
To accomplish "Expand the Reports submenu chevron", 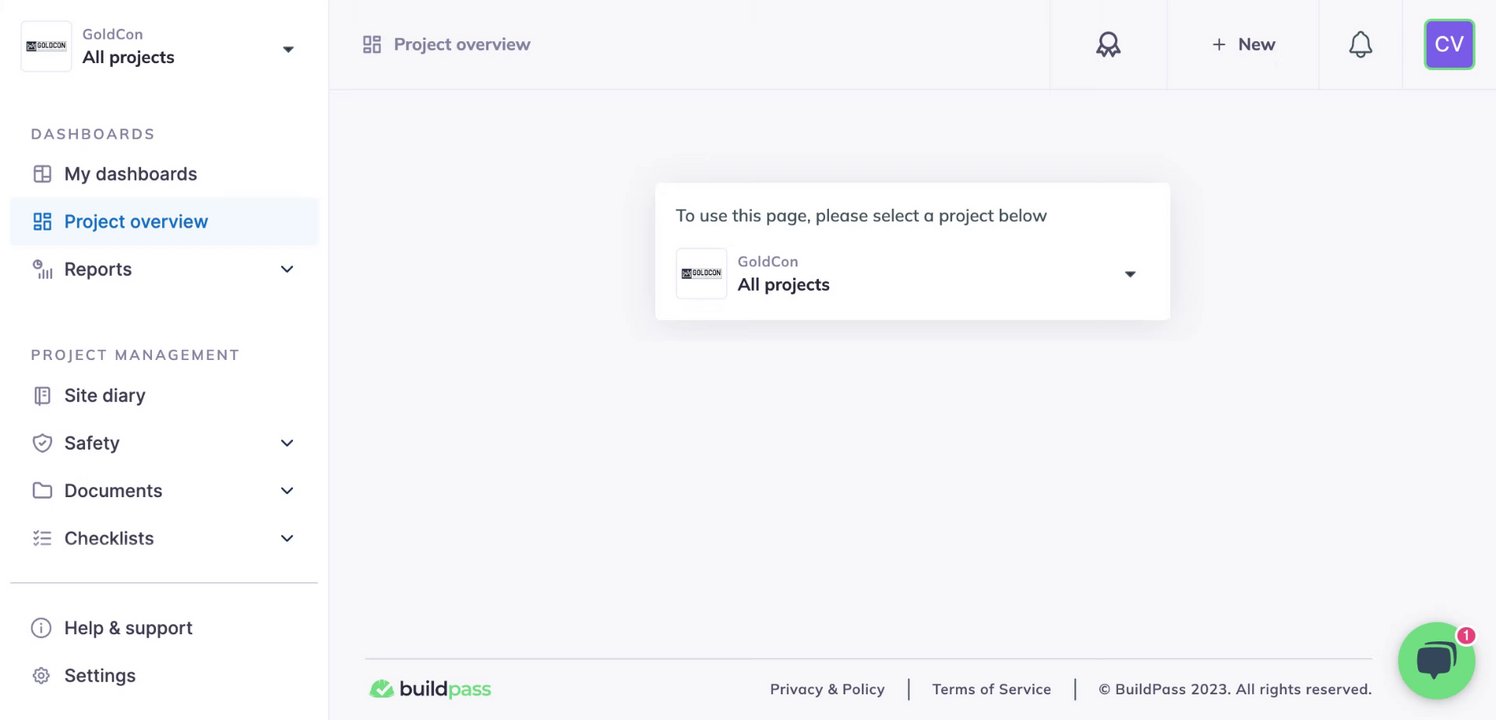I will [287, 269].
